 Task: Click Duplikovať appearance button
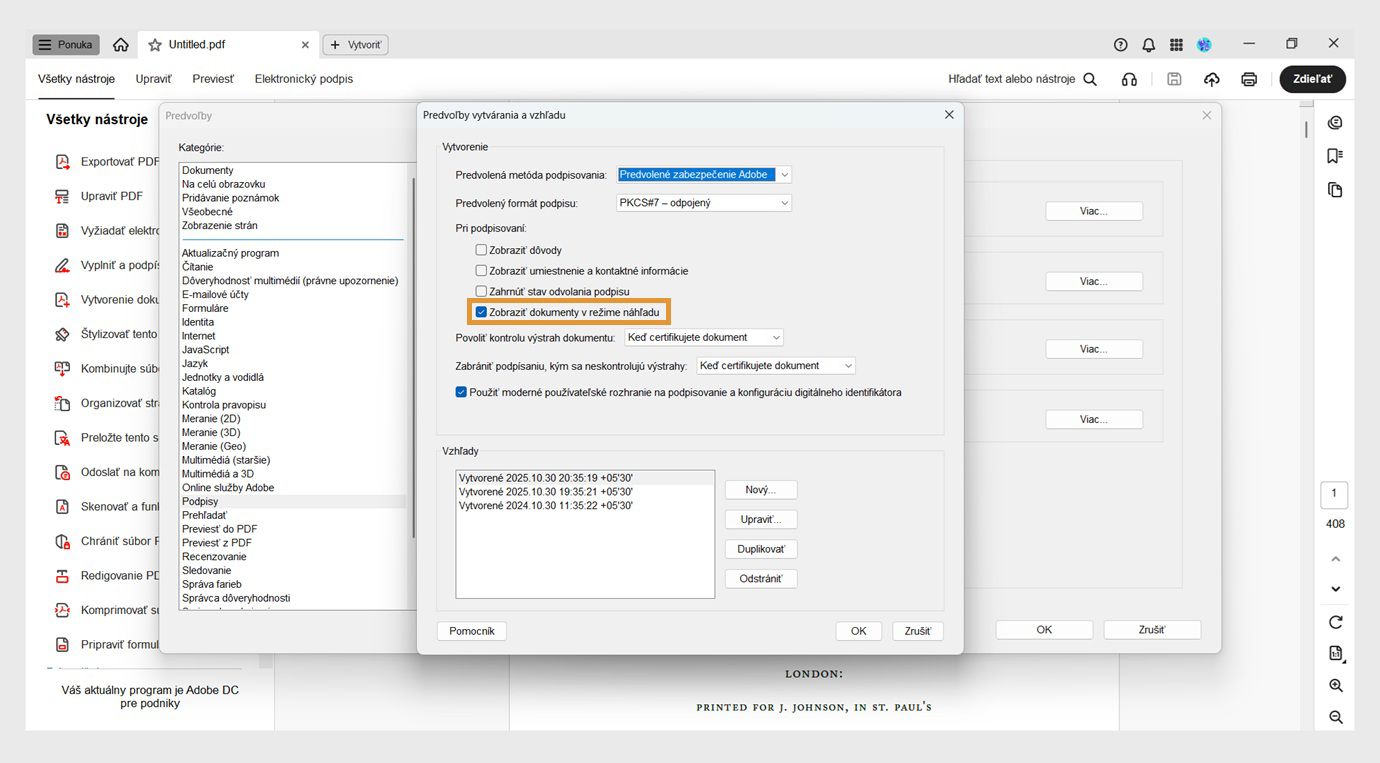(x=761, y=550)
